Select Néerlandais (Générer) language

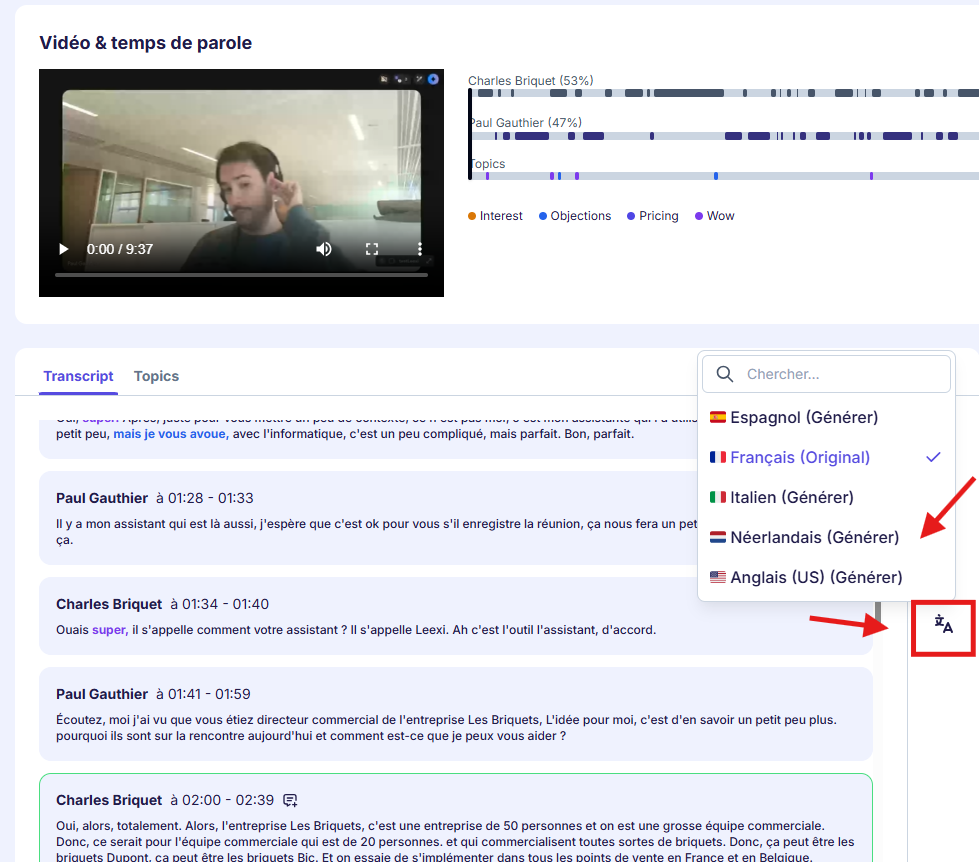coord(826,537)
